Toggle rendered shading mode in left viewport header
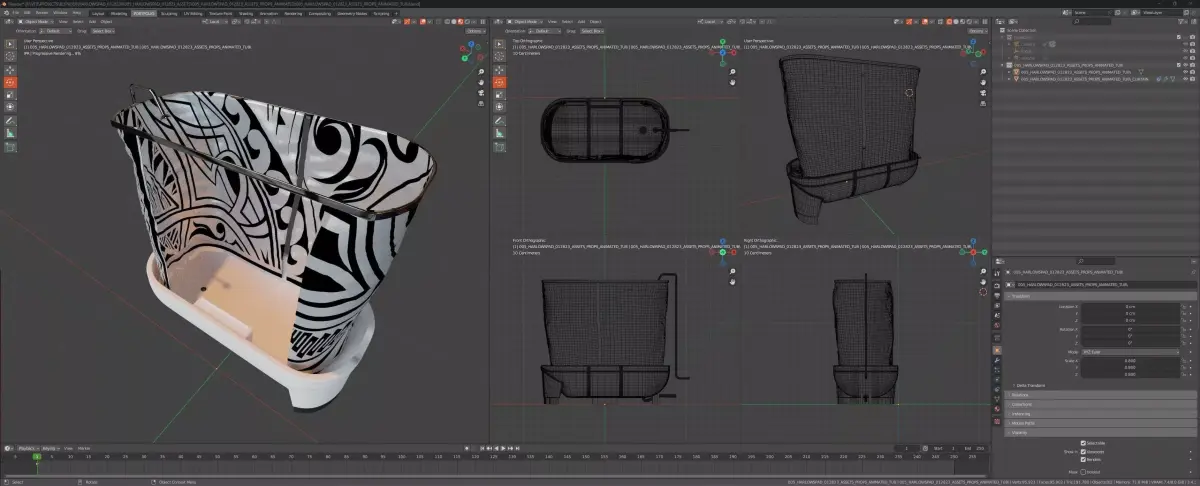1200x486 pixels. click(467, 21)
